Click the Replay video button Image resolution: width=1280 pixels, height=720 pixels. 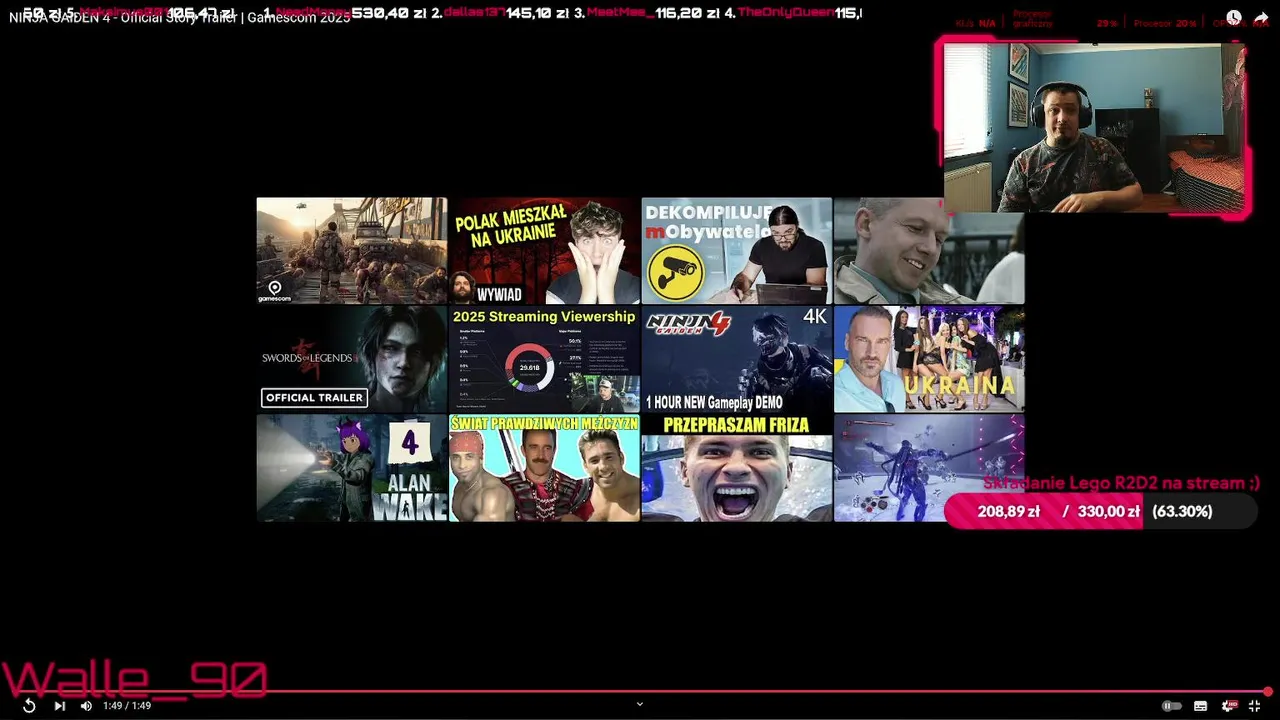(29, 706)
